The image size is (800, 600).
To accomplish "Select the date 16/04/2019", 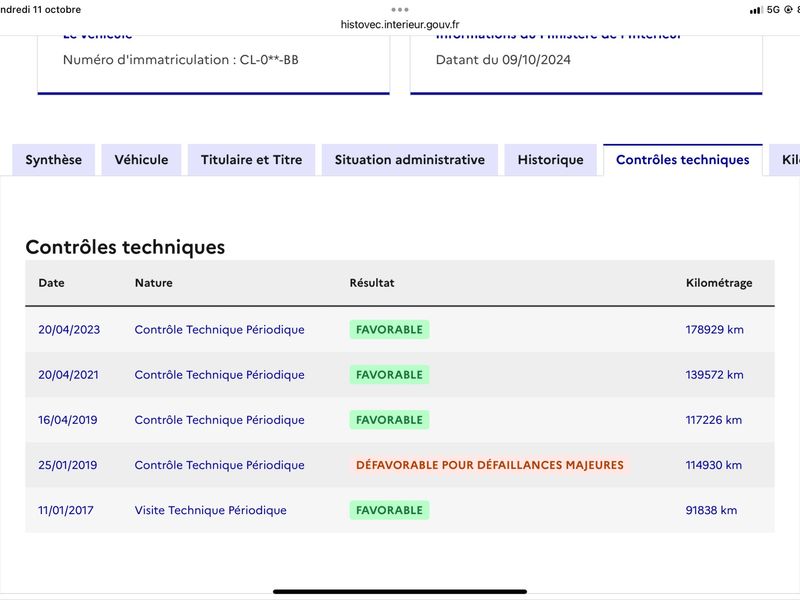I will point(67,420).
